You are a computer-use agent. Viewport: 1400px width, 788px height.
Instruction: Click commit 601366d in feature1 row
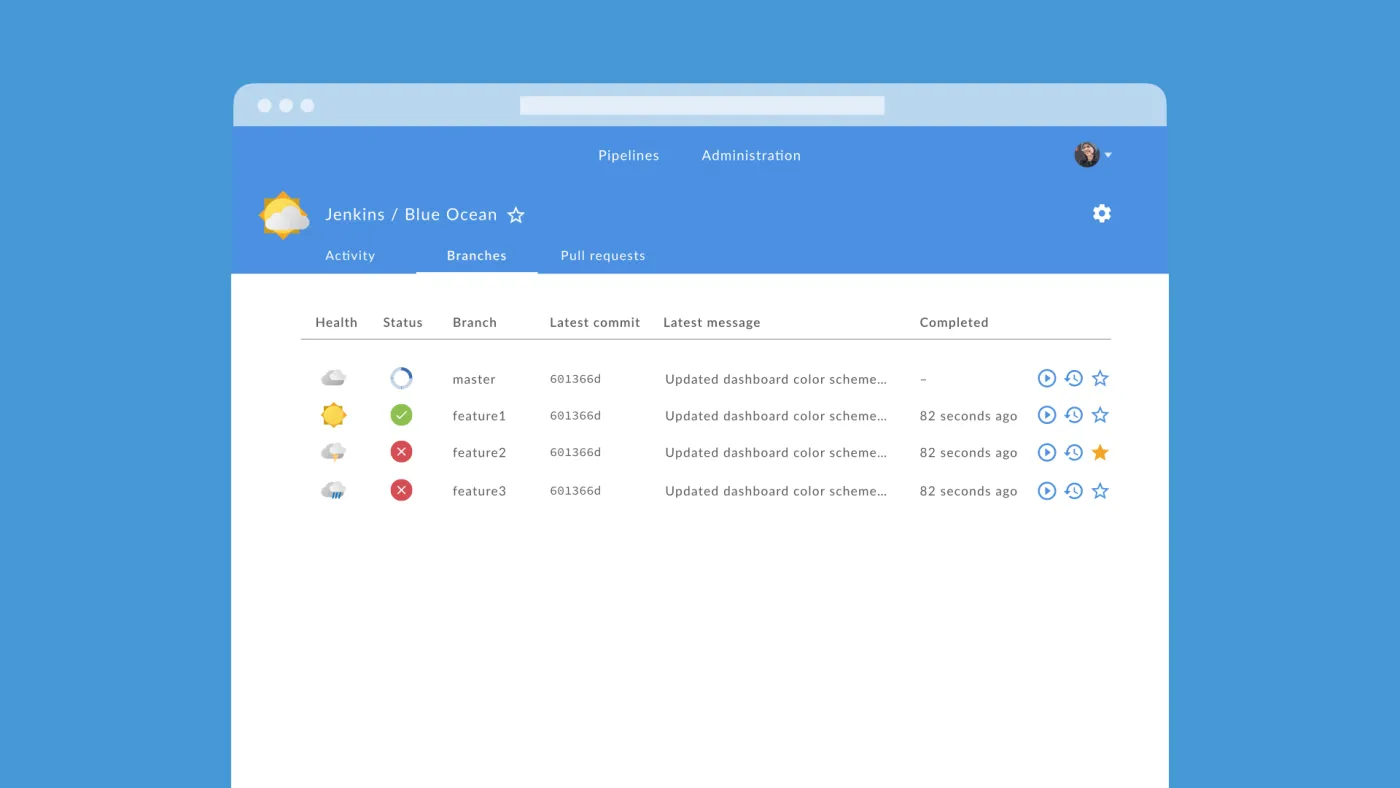point(575,416)
